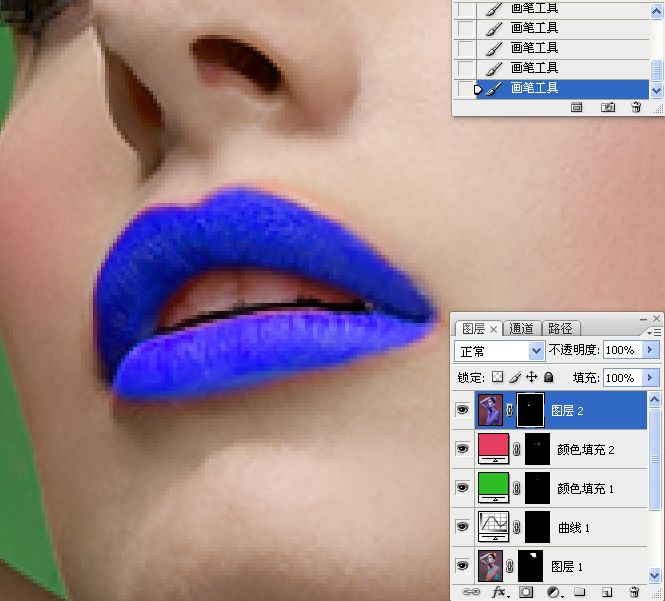Open the 不透明度 opacity slider arrow
This screenshot has width=665, height=601.
649,350
